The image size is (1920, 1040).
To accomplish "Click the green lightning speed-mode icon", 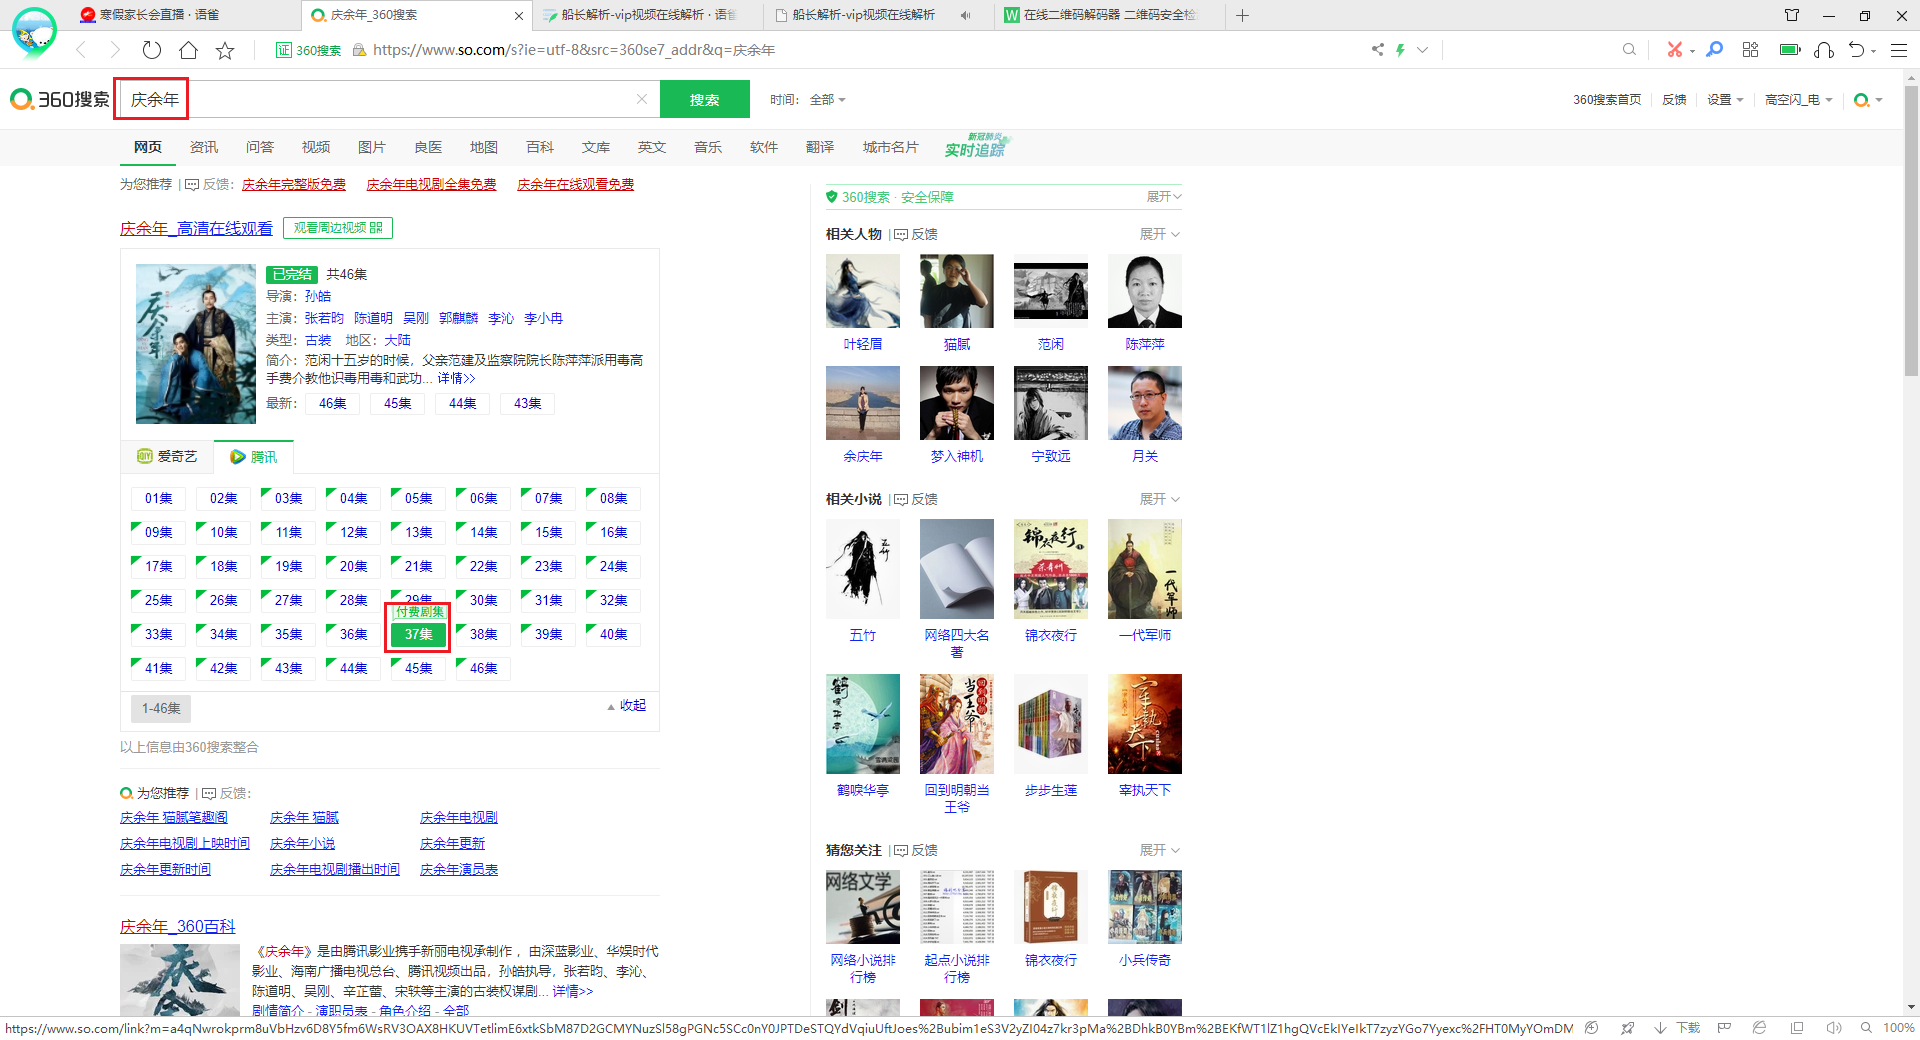I will (1400, 49).
